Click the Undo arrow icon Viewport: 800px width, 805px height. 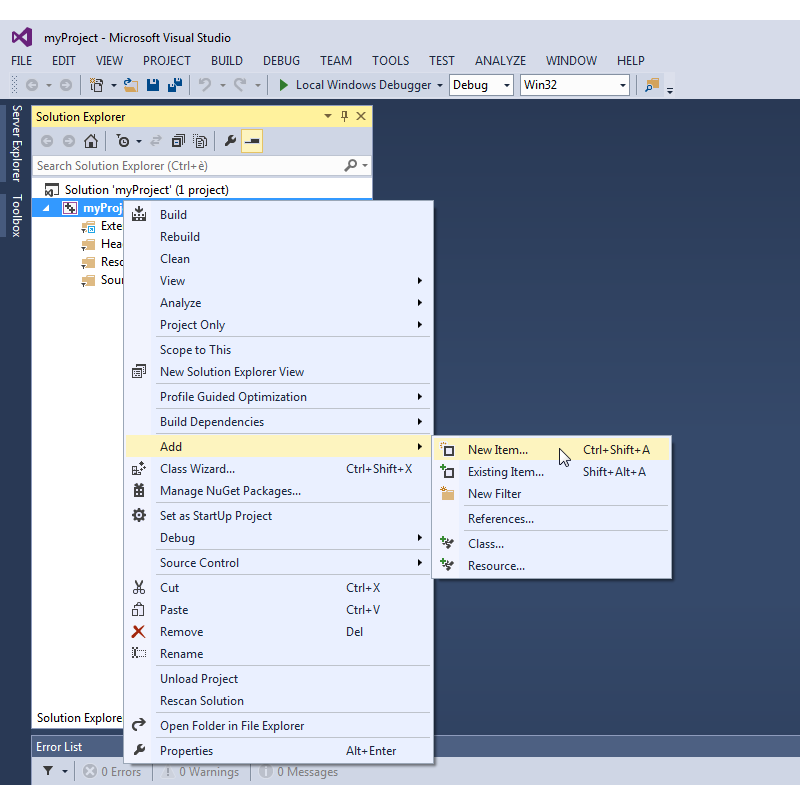pyautogui.click(x=205, y=85)
